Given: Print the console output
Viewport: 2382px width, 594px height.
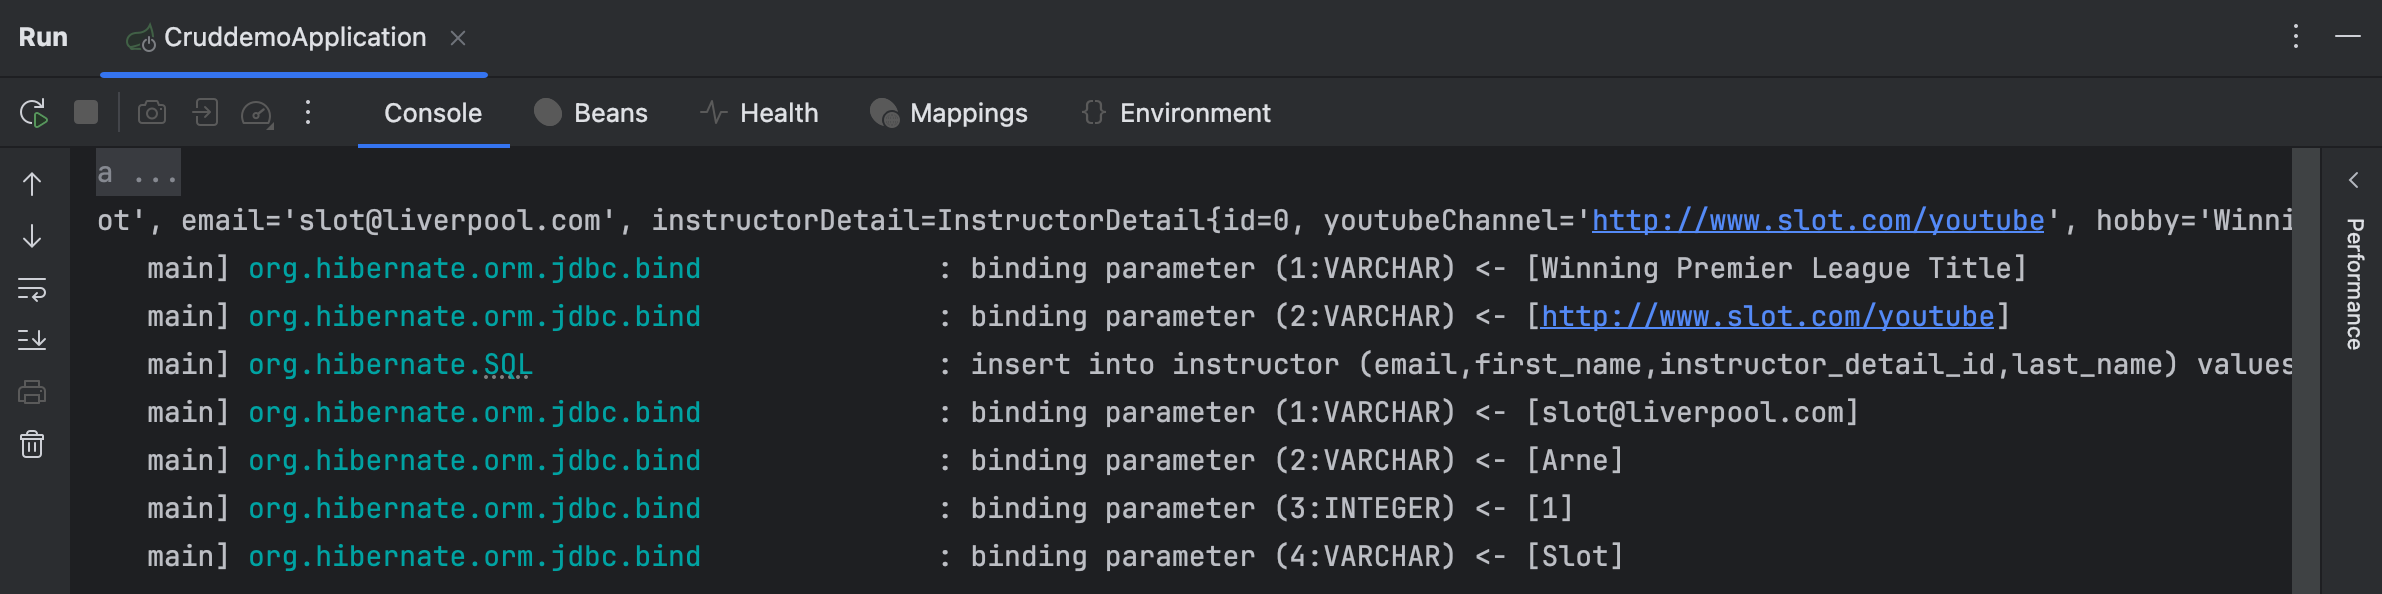Looking at the screenshot, I should 32,392.
